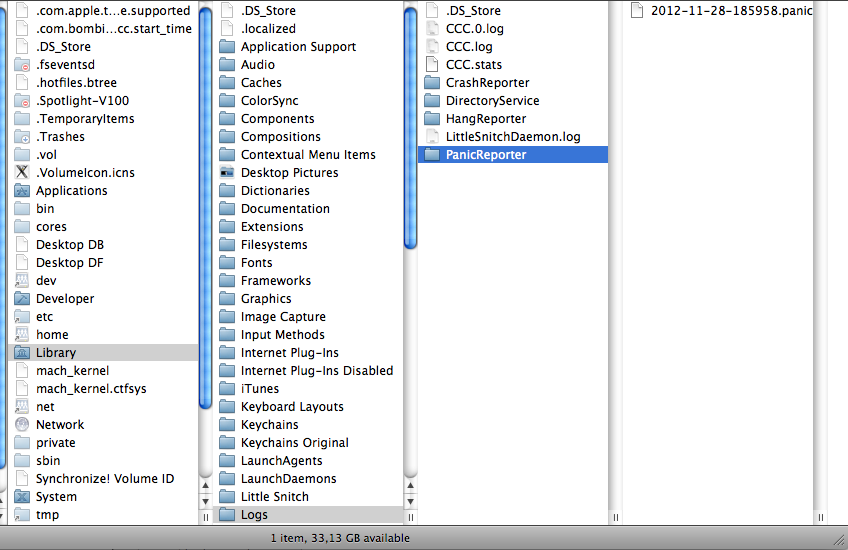Select the CCC.log file
Screen dimensions: 848x550
pyautogui.click(x=513, y=47)
